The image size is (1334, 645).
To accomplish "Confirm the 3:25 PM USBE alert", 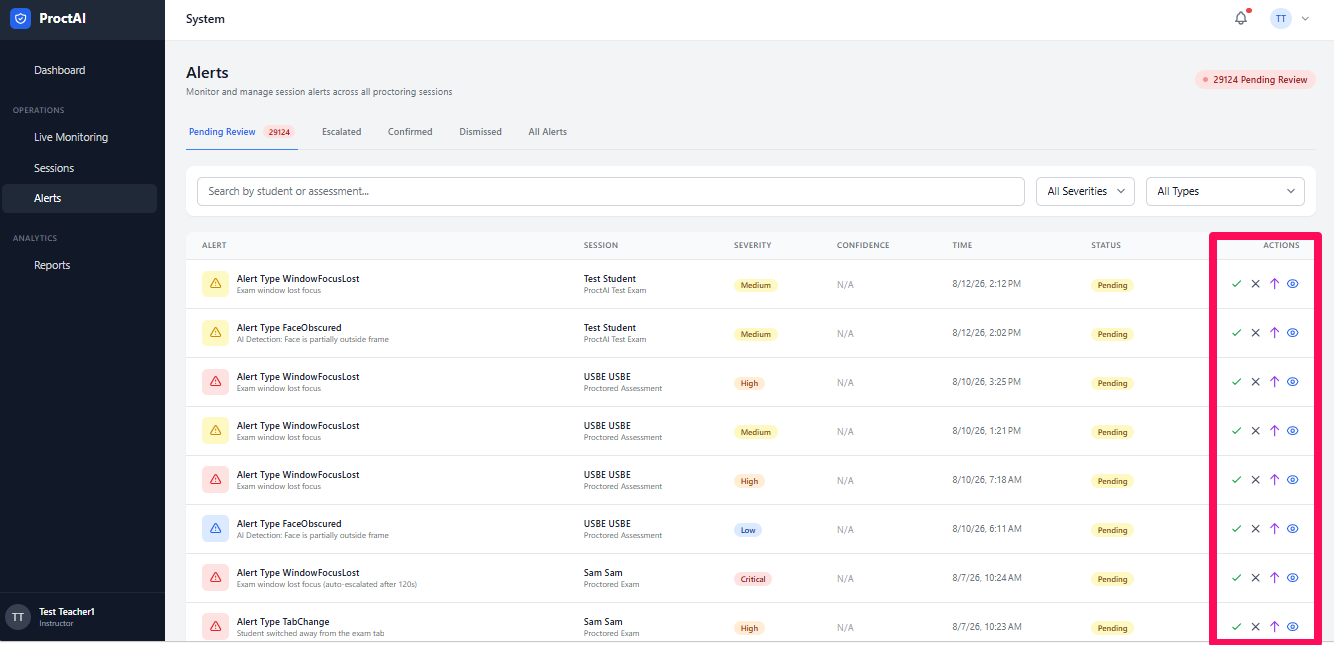I will 1236,382.
